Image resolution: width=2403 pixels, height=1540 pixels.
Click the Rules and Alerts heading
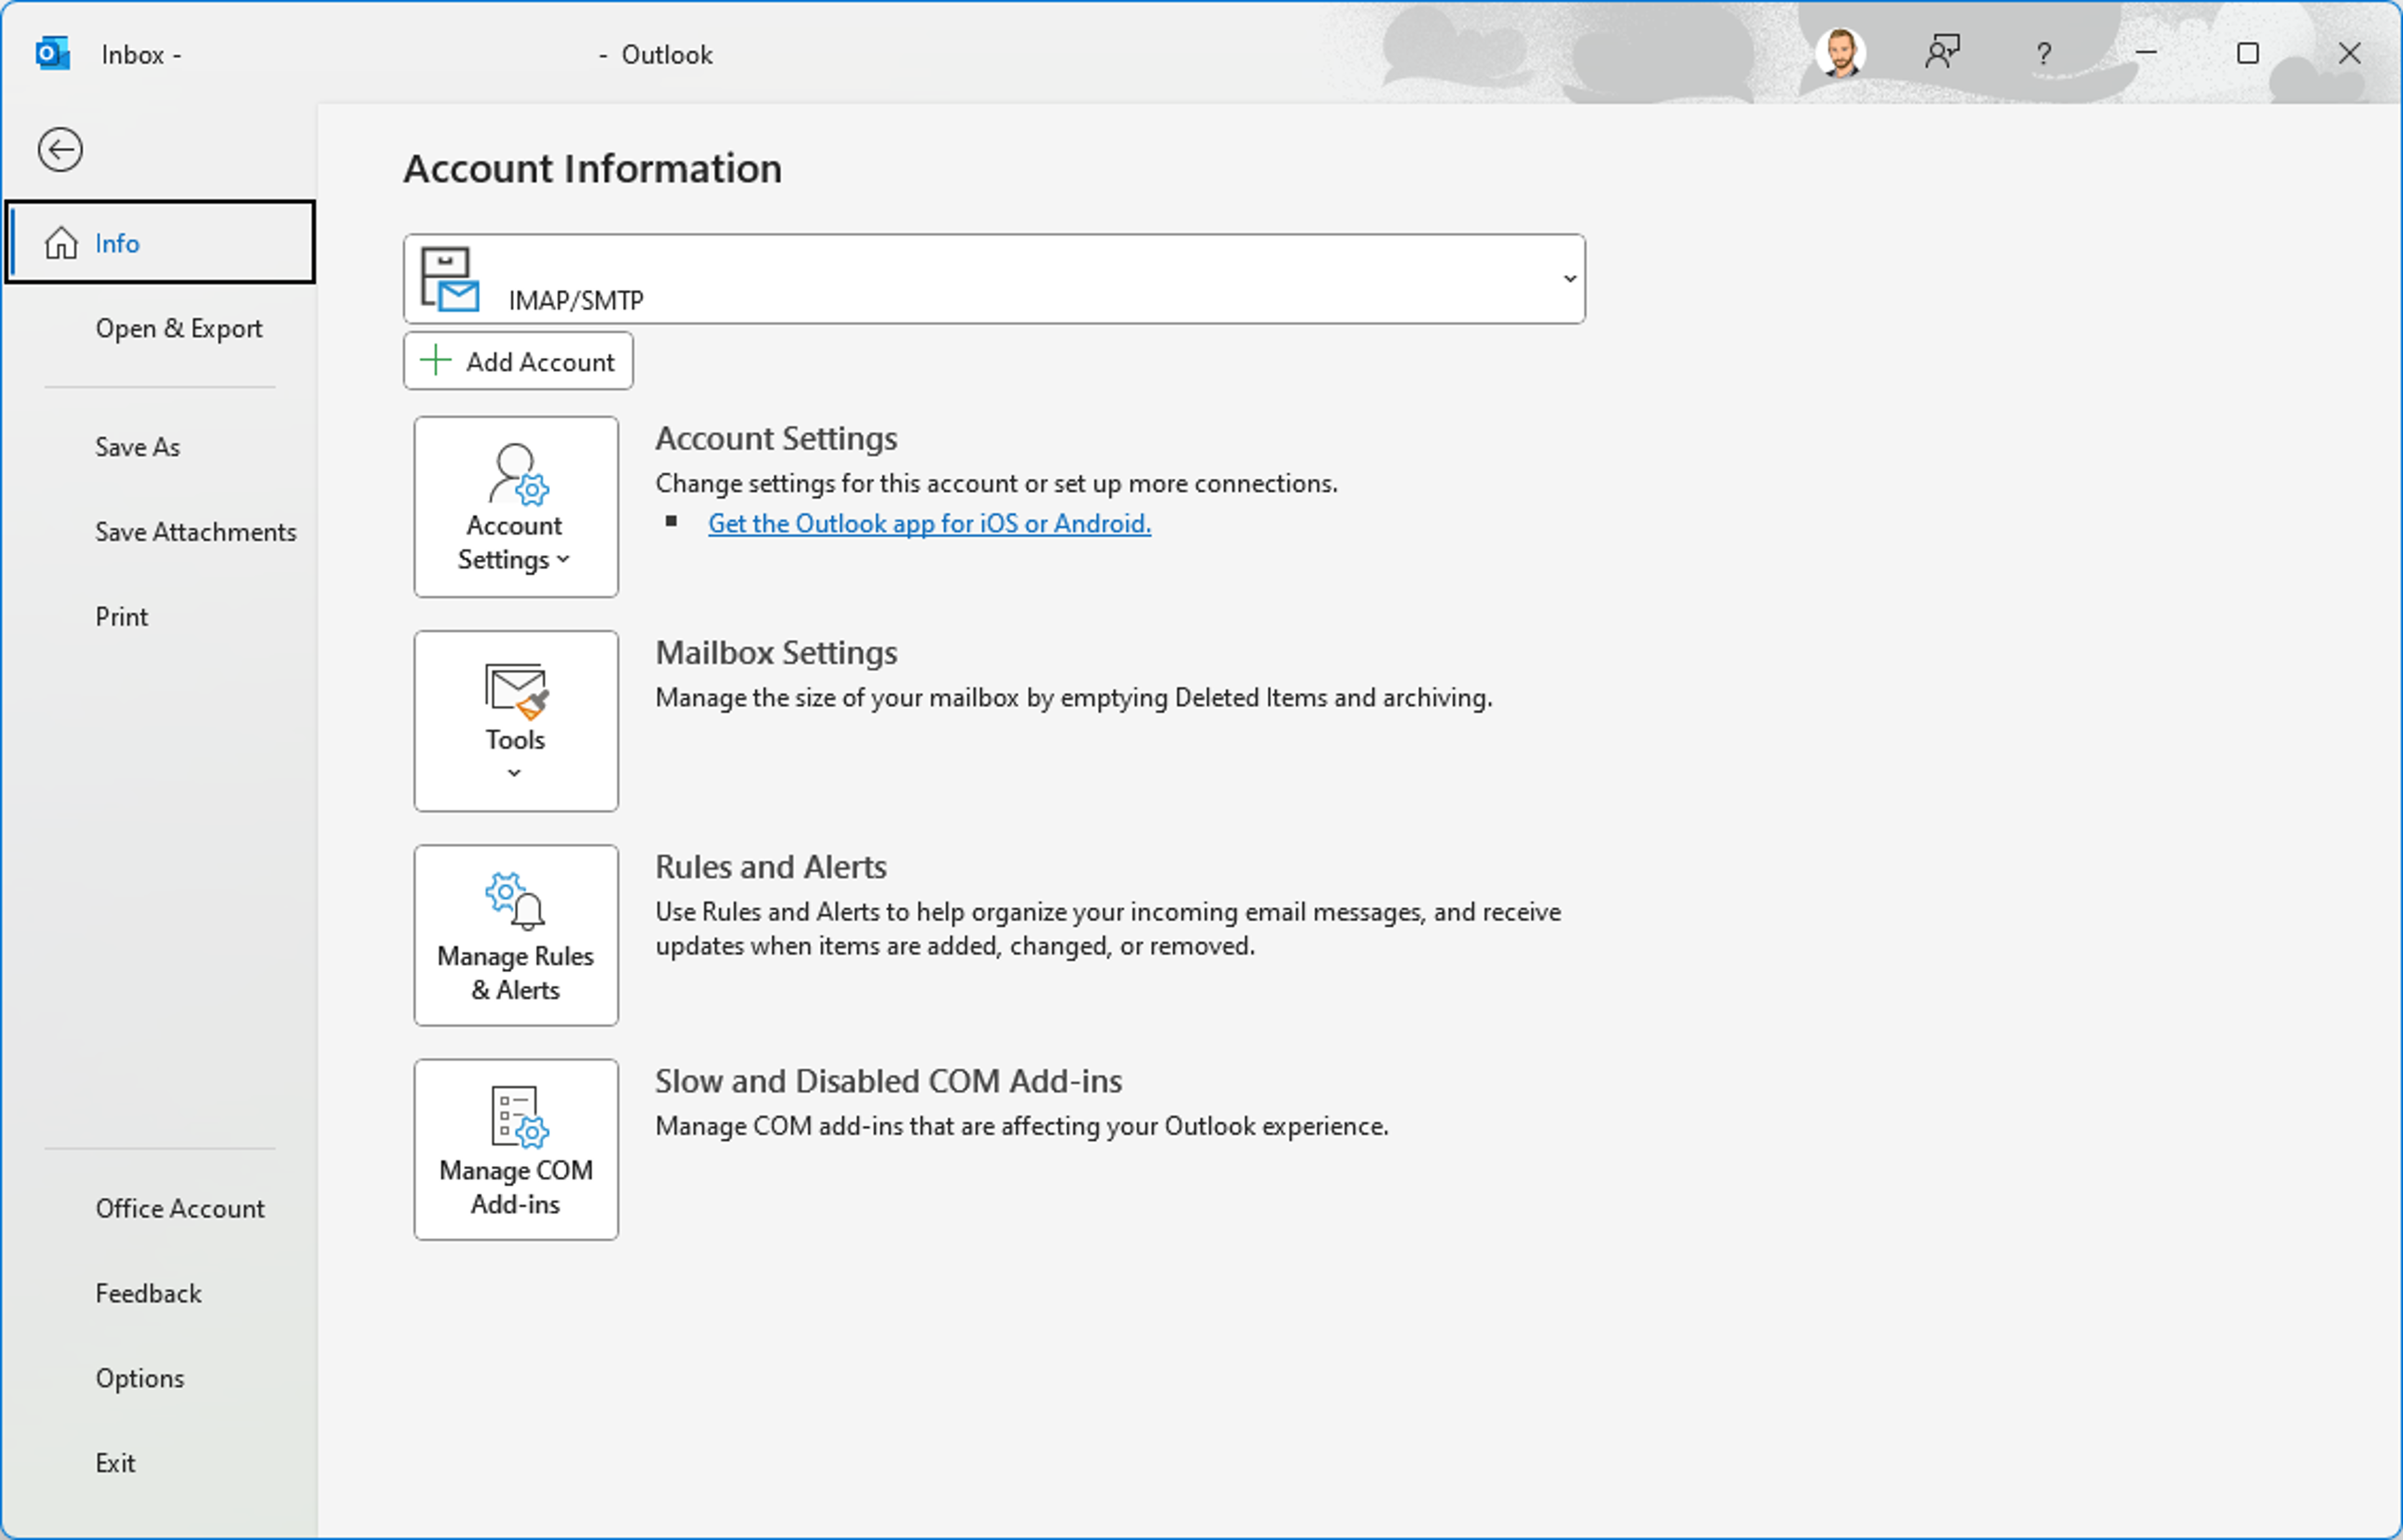pyautogui.click(x=771, y=866)
